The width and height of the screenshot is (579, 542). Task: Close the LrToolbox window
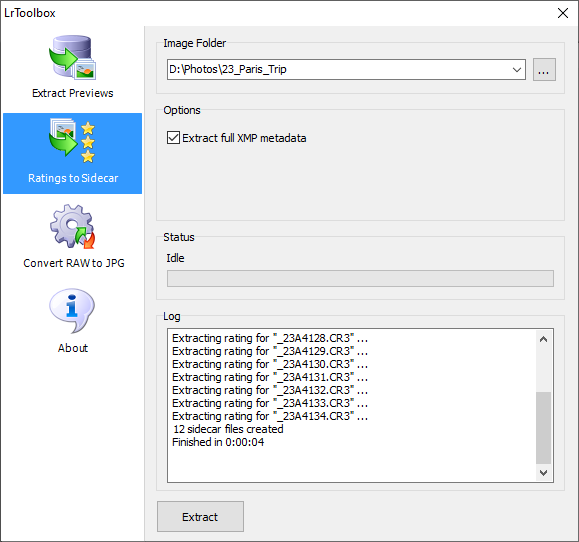[562, 13]
